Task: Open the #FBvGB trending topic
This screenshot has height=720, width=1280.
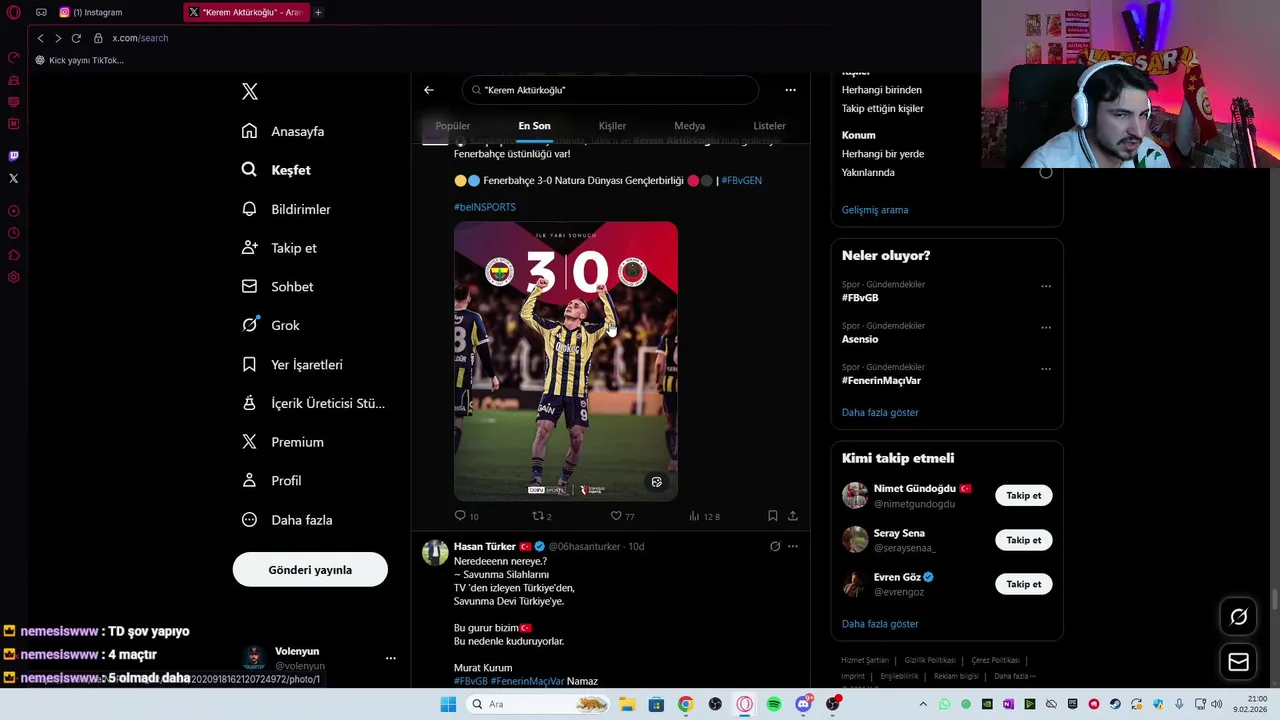Action: coord(860,298)
